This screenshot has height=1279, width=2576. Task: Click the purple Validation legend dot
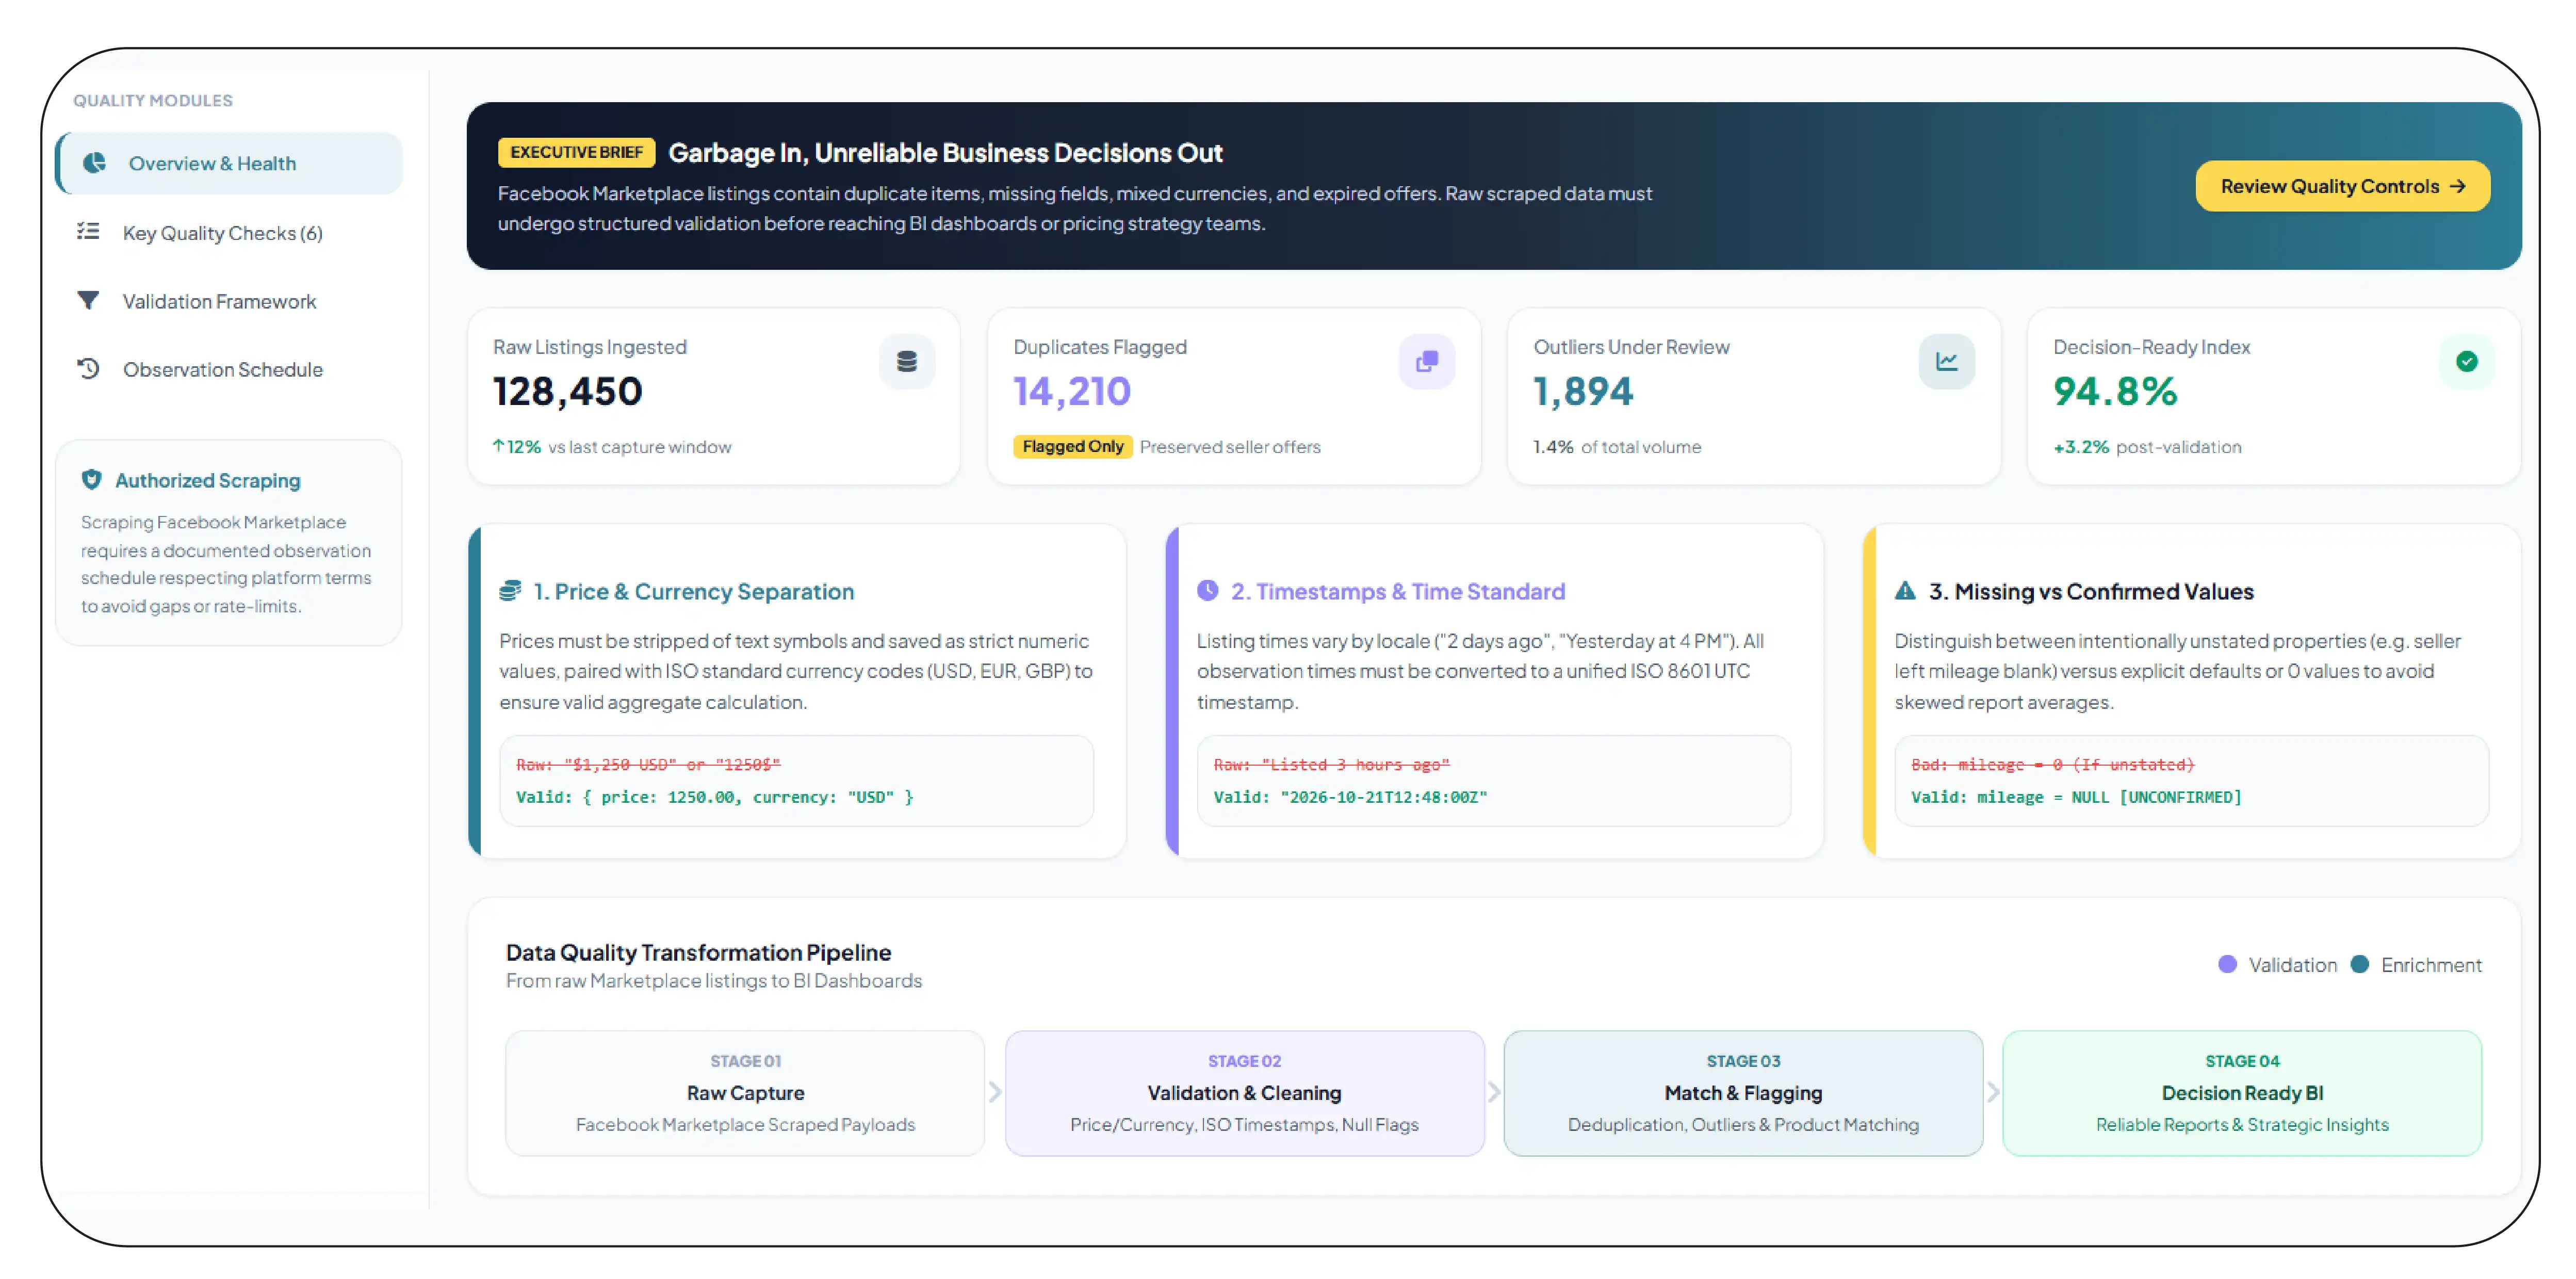2227,964
